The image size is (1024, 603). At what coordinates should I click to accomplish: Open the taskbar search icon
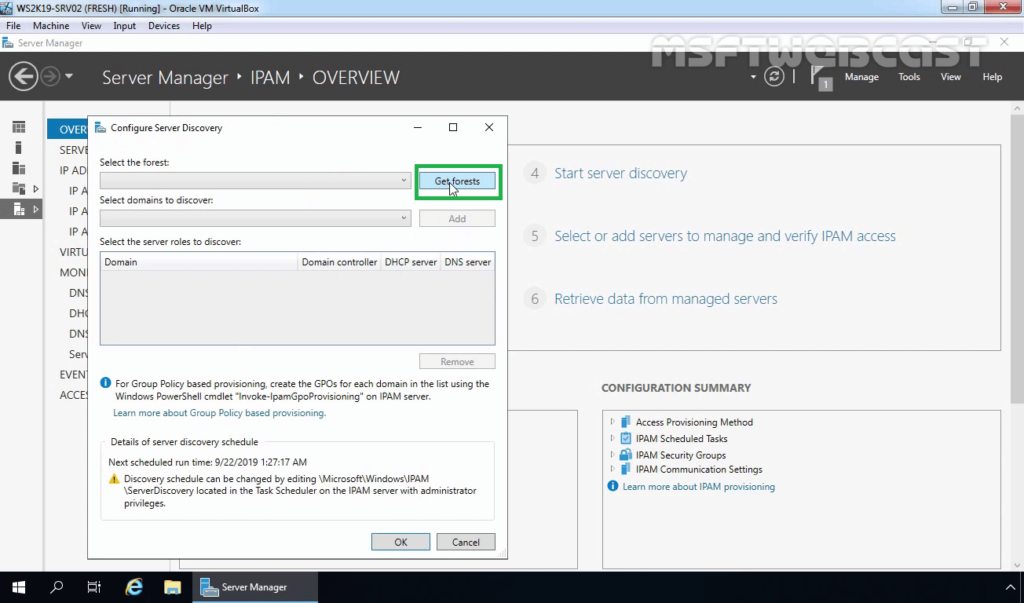(57, 587)
